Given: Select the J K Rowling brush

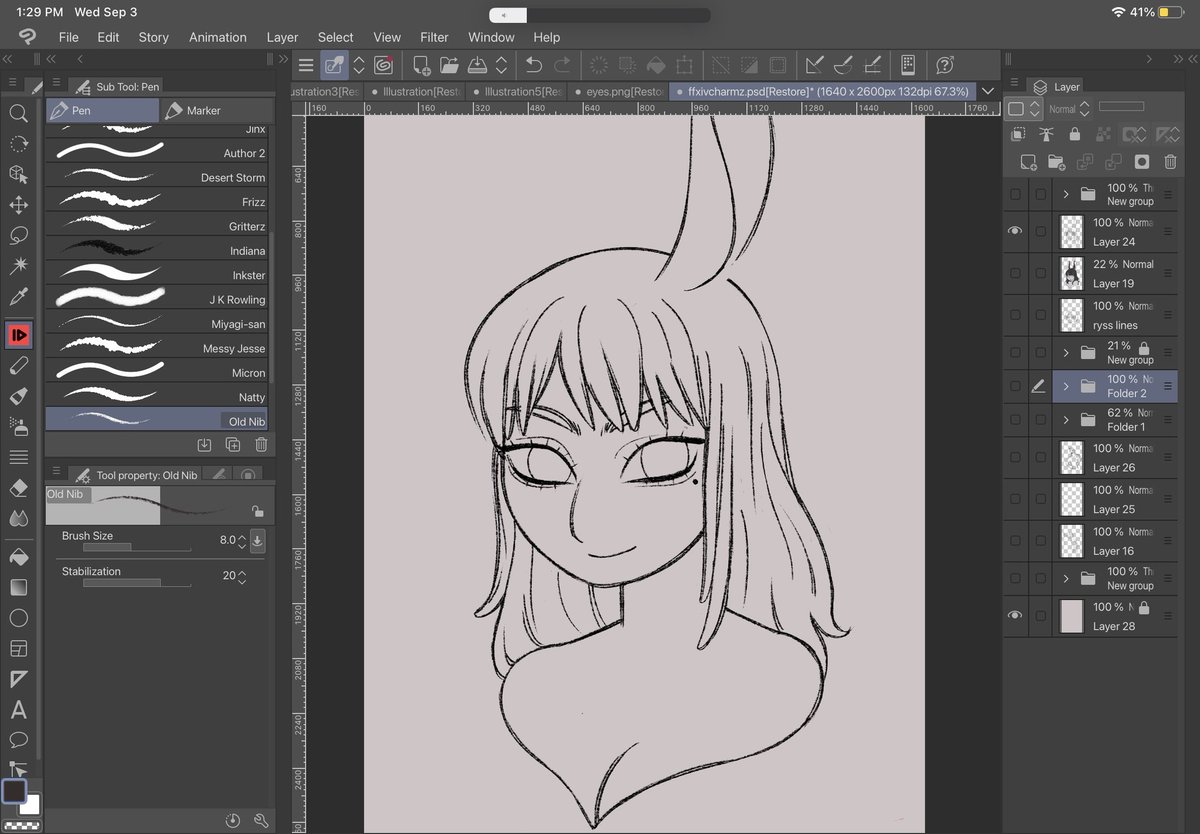Looking at the screenshot, I should (157, 299).
